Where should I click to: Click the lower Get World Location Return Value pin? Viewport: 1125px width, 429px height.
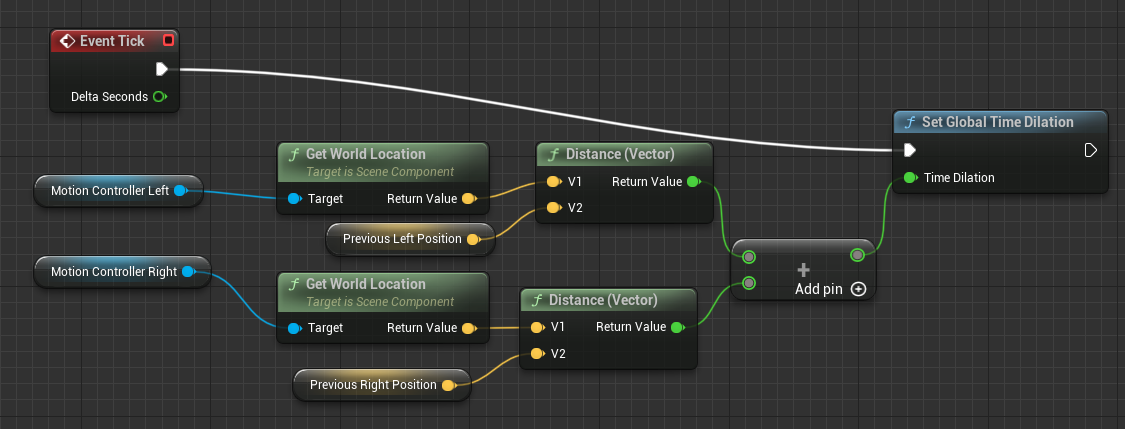(x=467, y=328)
